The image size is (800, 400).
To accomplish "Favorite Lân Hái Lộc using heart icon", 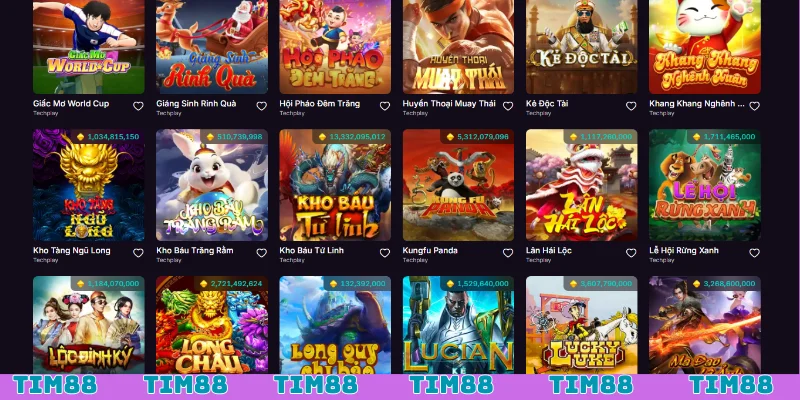I will (x=631, y=253).
